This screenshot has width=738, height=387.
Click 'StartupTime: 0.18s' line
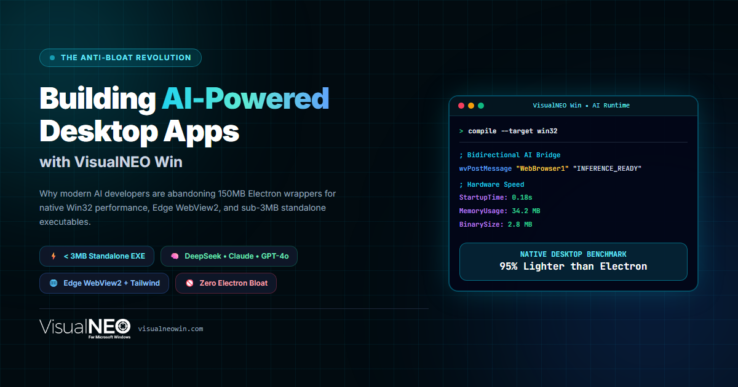[x=496, y=197]
